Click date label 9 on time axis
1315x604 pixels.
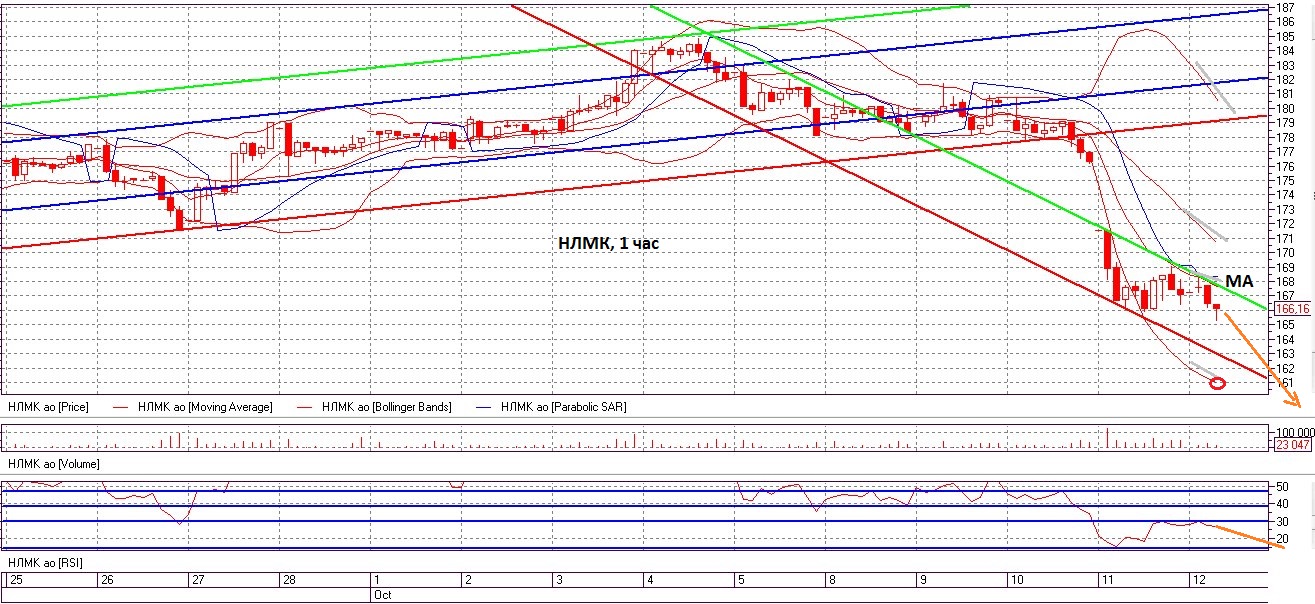click(x=923, y=580)
